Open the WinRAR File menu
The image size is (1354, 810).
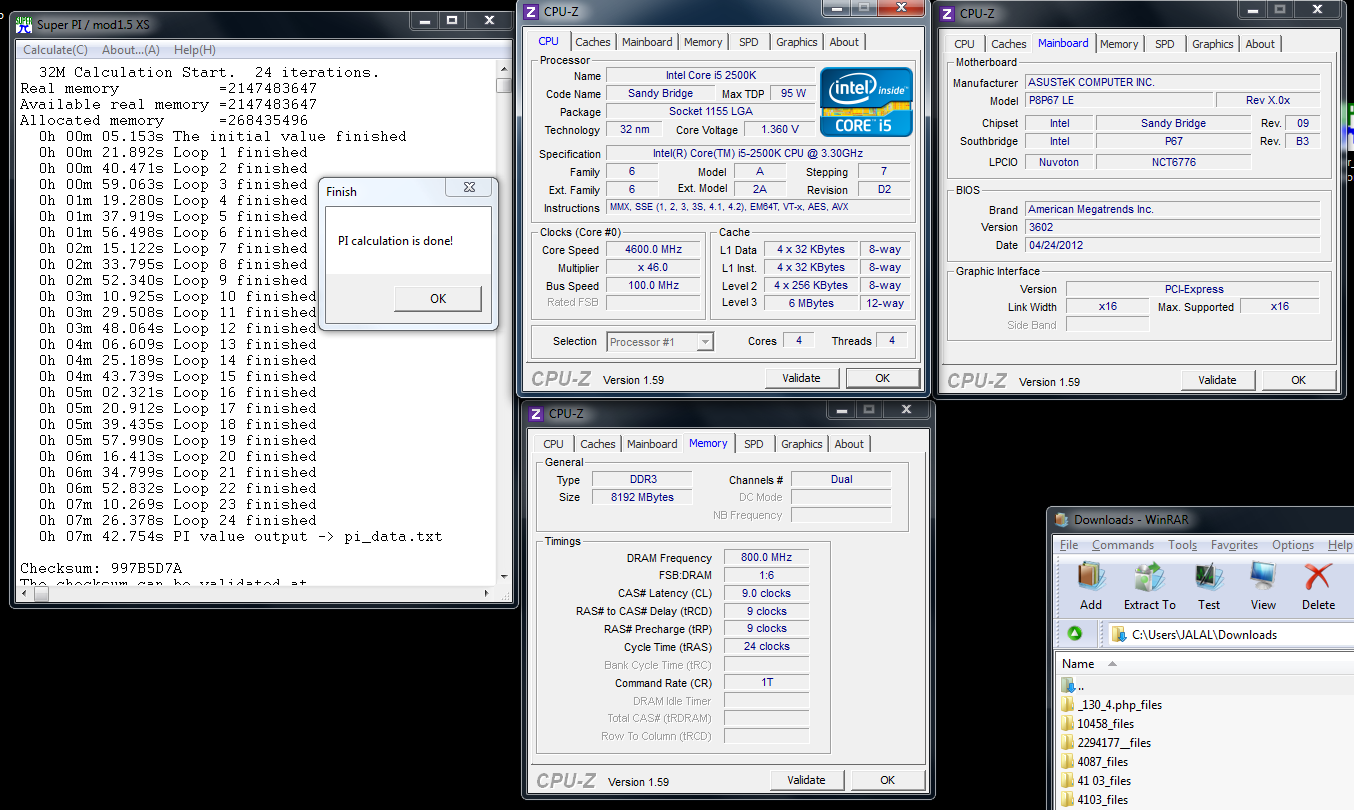point(1069,545)
